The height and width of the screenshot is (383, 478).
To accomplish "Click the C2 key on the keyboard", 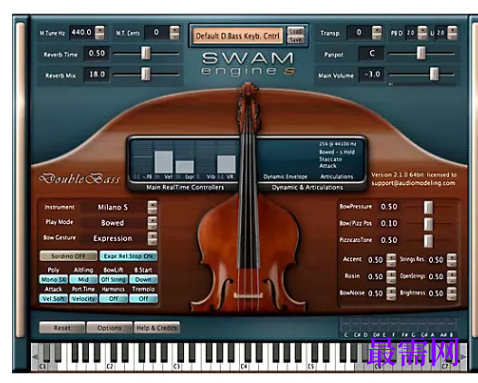I will [x=109, y=366].
